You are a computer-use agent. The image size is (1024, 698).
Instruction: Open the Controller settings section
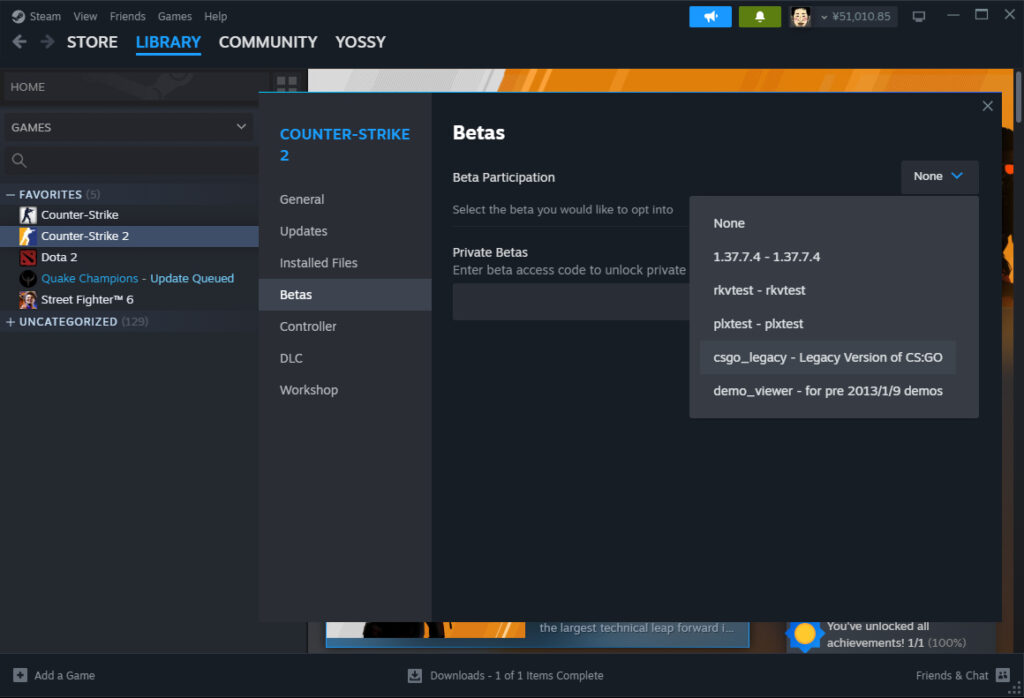tap(345, 326)
